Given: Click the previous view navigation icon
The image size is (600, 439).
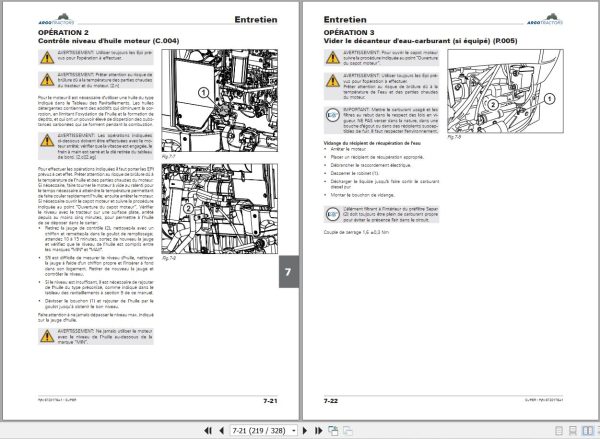Looking at the screenshot, I should point(333,431).
